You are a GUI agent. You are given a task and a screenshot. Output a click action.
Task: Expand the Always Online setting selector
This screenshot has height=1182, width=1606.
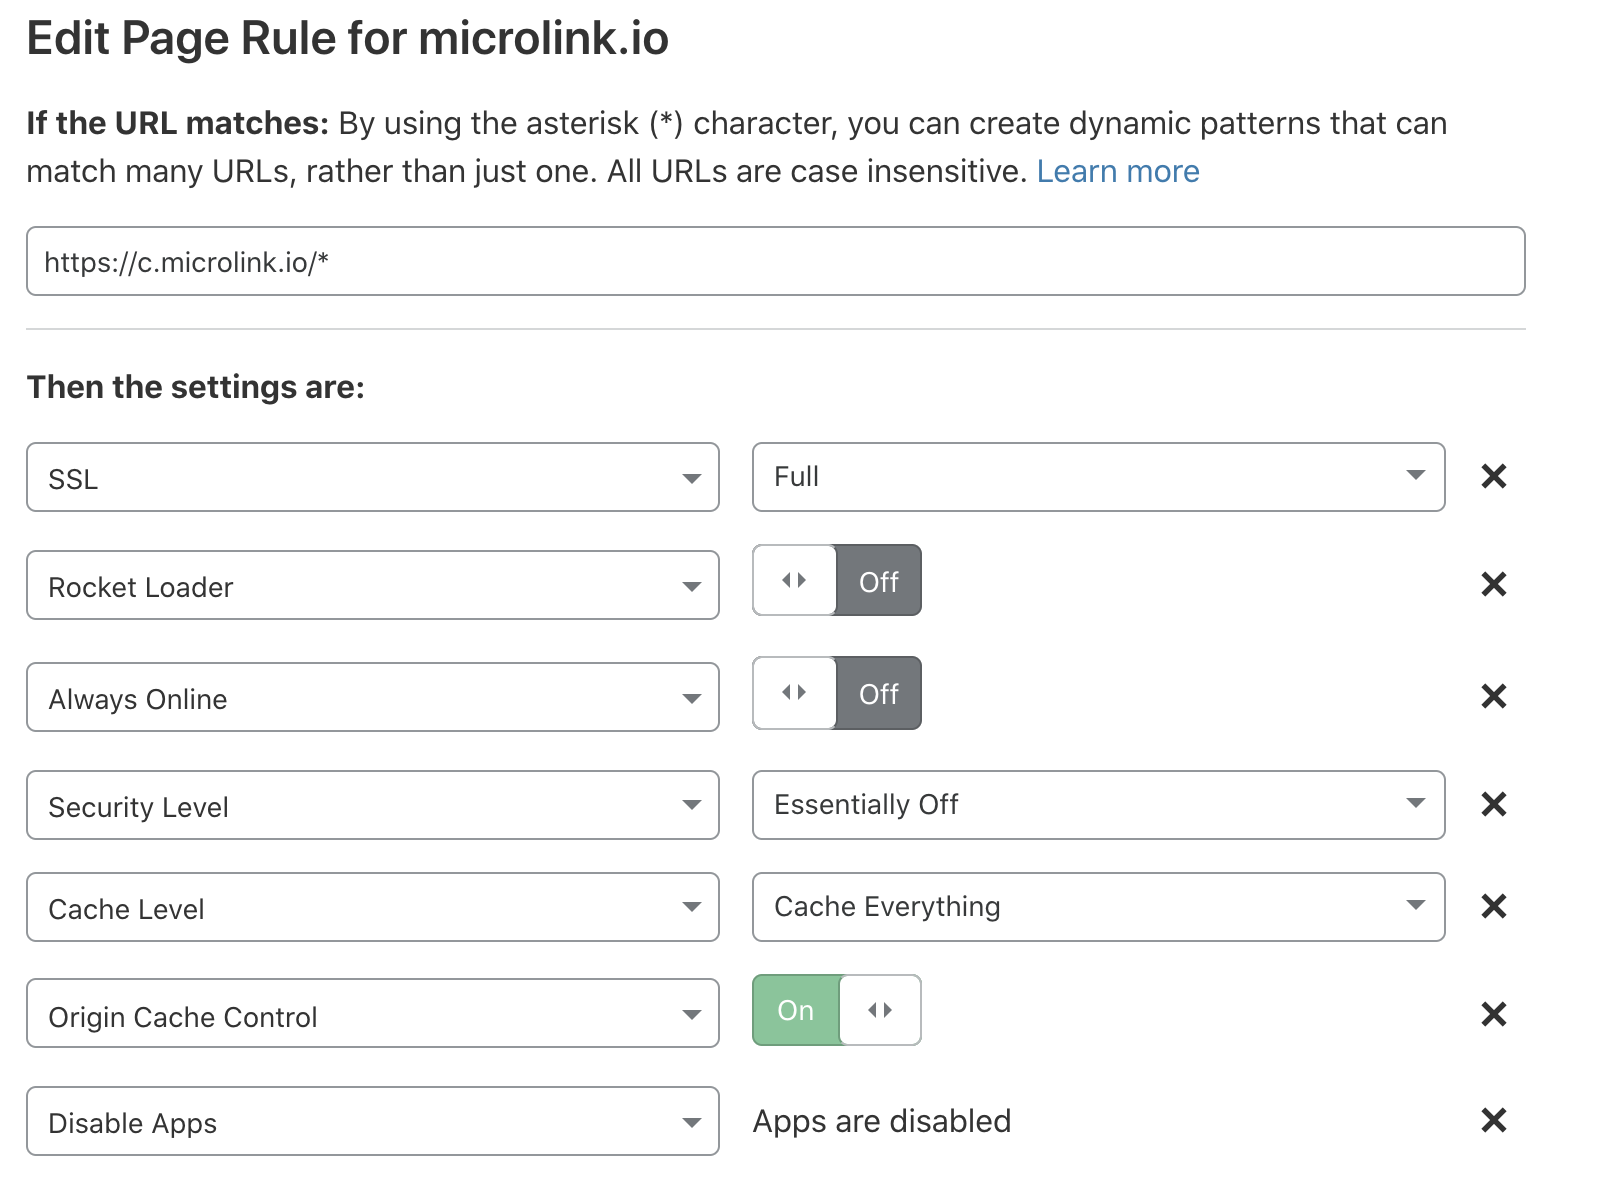coord(372,698)
